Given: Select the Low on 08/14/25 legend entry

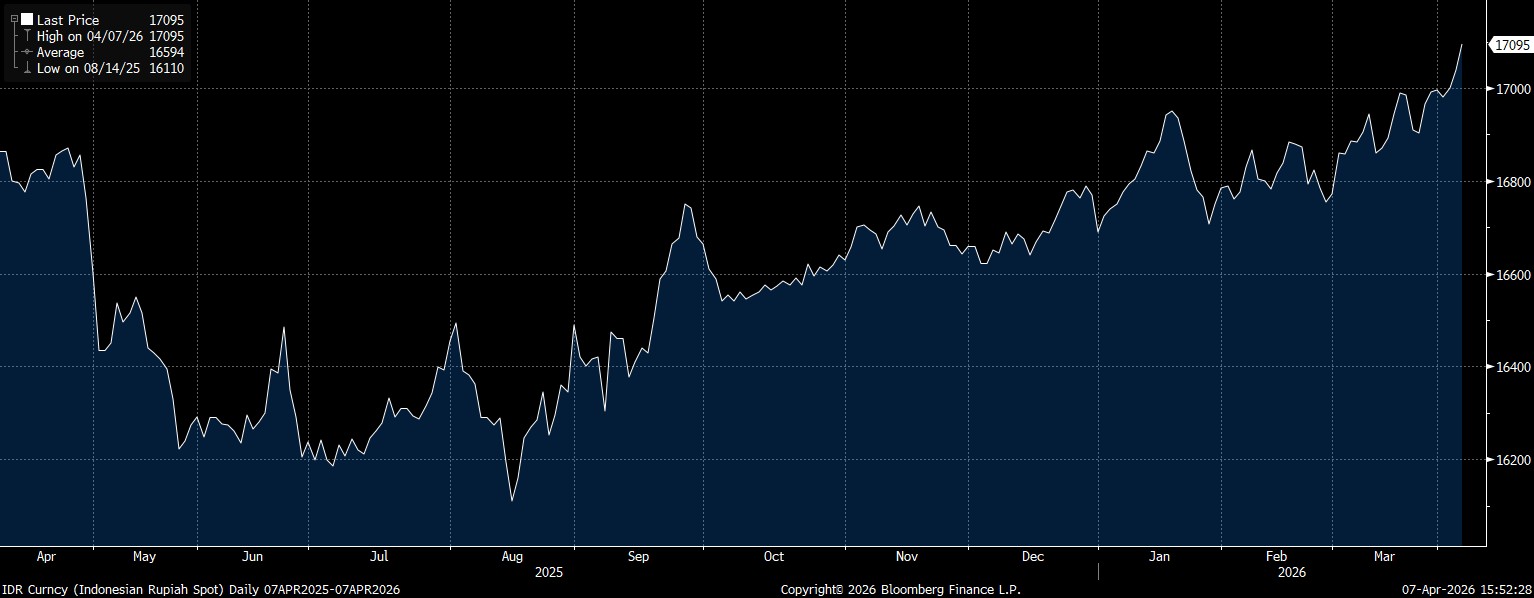Looking at the screenshot, I should 88,68.
